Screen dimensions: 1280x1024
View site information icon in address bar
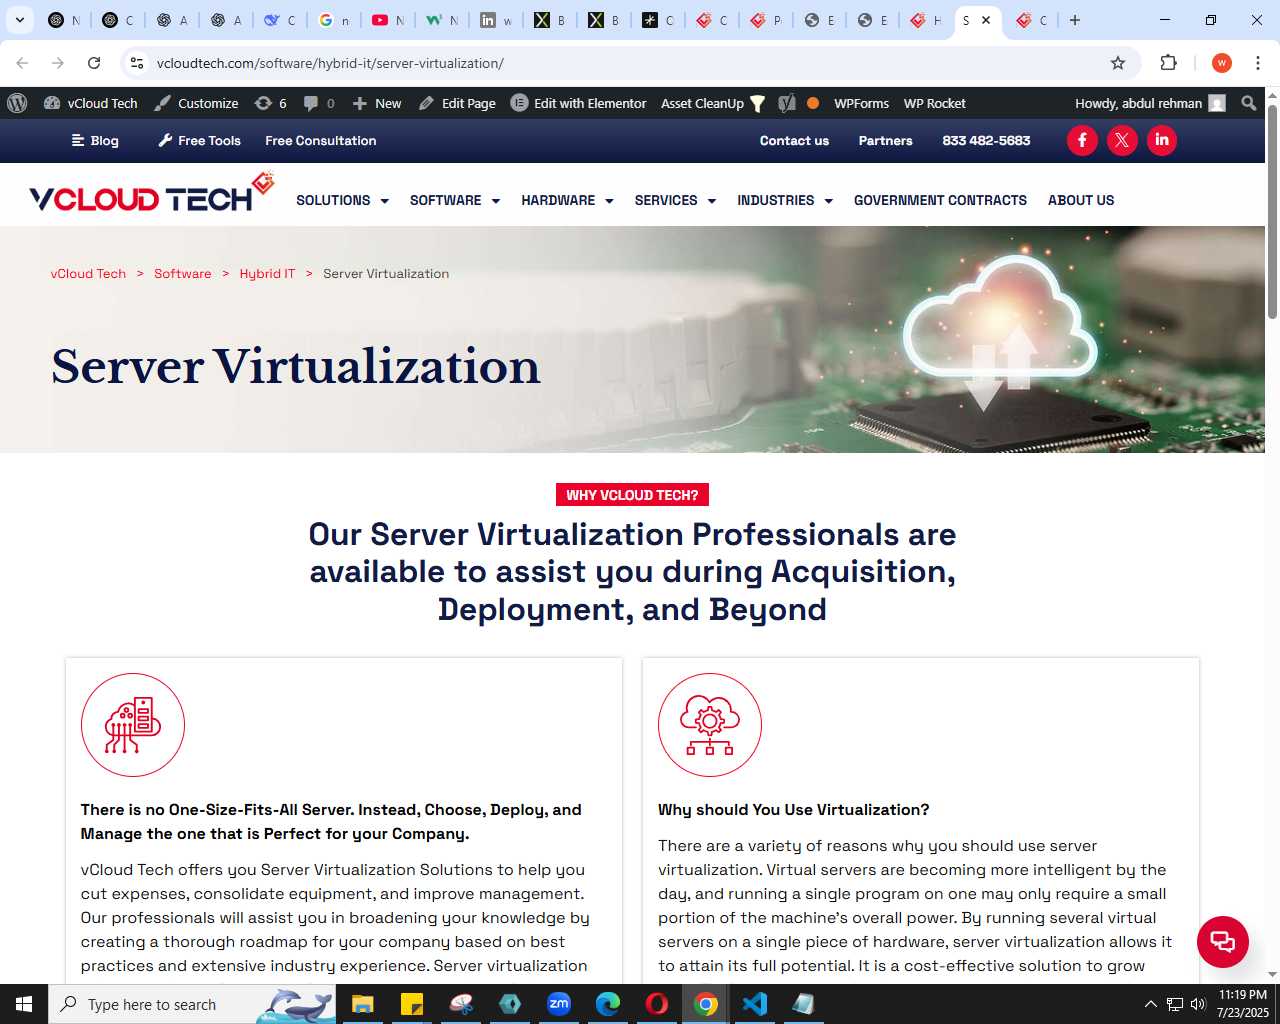tap(137, 63)
